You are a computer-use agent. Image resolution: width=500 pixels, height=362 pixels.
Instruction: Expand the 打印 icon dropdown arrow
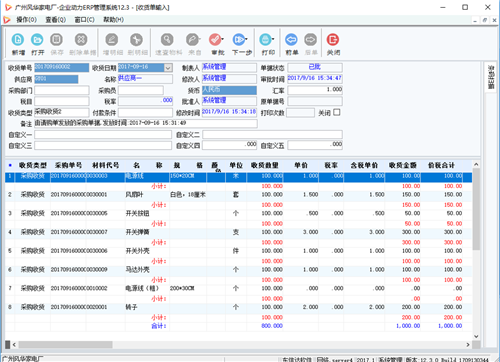click(273, 39)
